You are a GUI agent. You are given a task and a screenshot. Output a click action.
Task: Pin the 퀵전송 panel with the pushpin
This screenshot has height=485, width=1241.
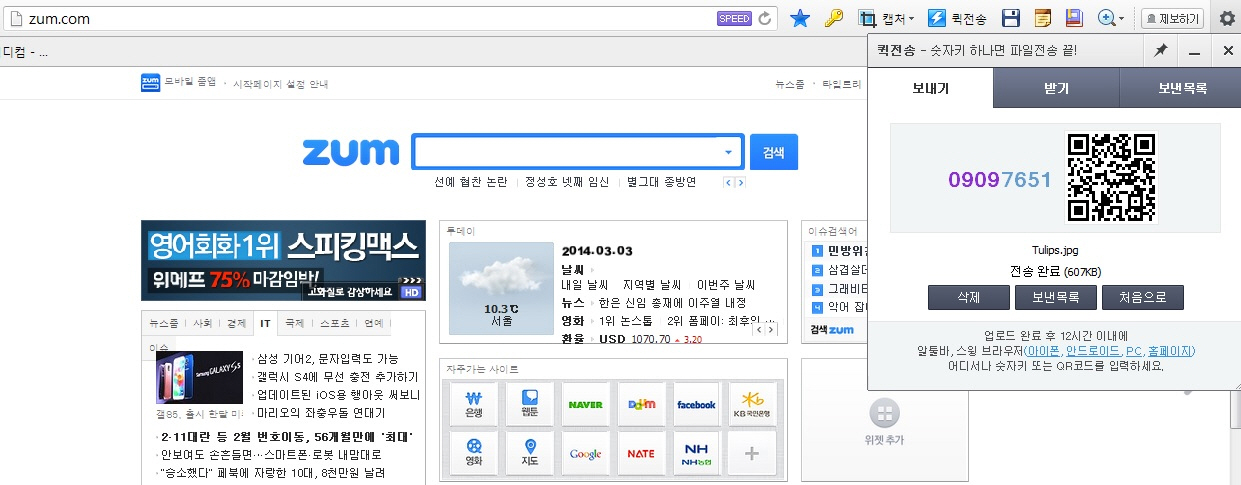tap(1161, 50)
